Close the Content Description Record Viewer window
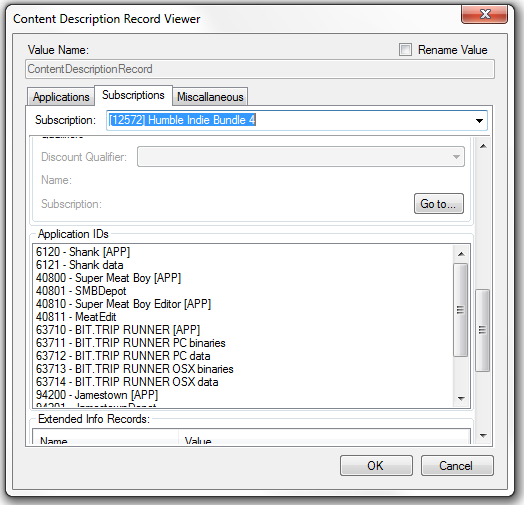Image resolution: width=524 pixels, height=505 pixels. (485, 14)
